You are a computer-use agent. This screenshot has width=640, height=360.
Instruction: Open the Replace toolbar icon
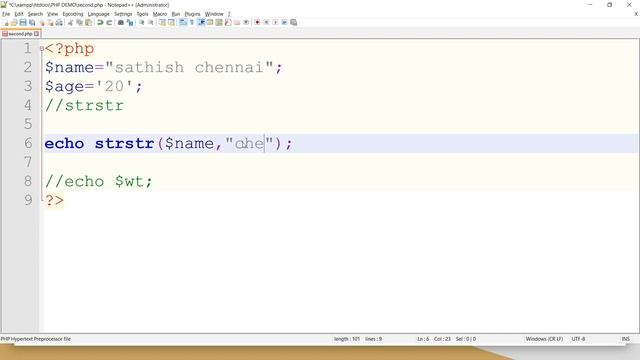coord(130,22)
